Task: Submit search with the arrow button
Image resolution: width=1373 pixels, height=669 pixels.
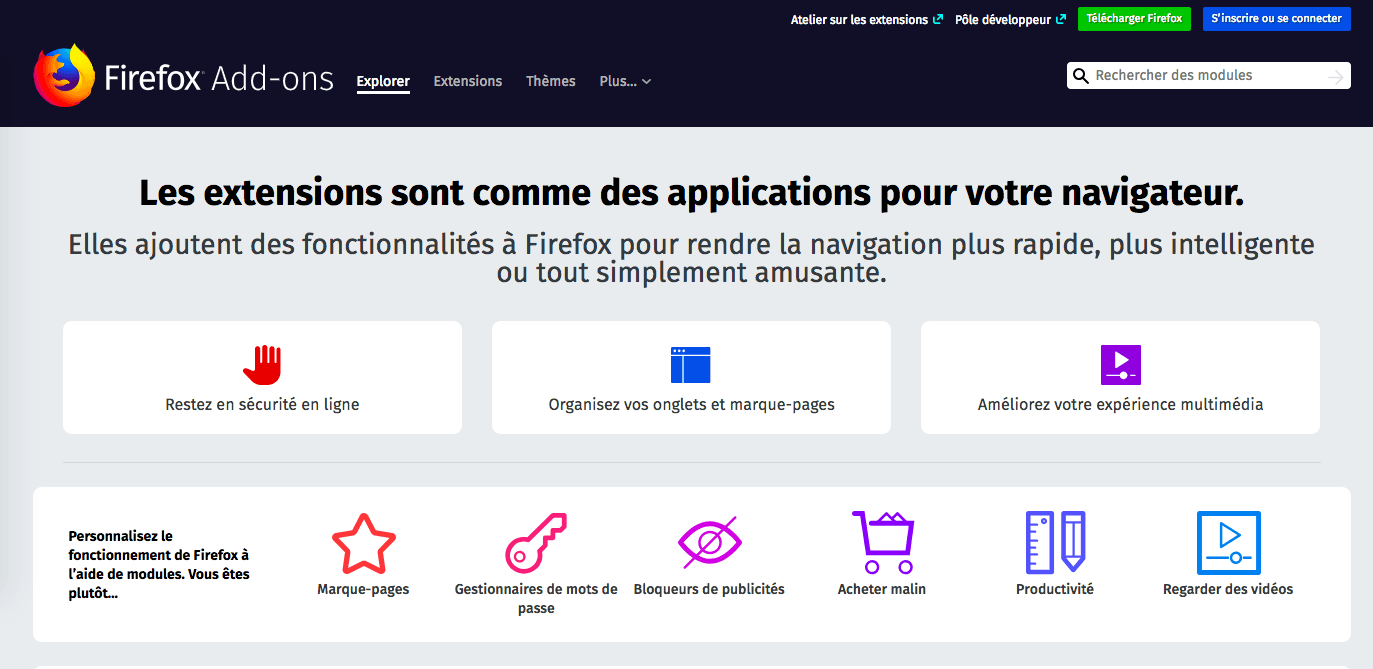Action: click(1336, 77)
